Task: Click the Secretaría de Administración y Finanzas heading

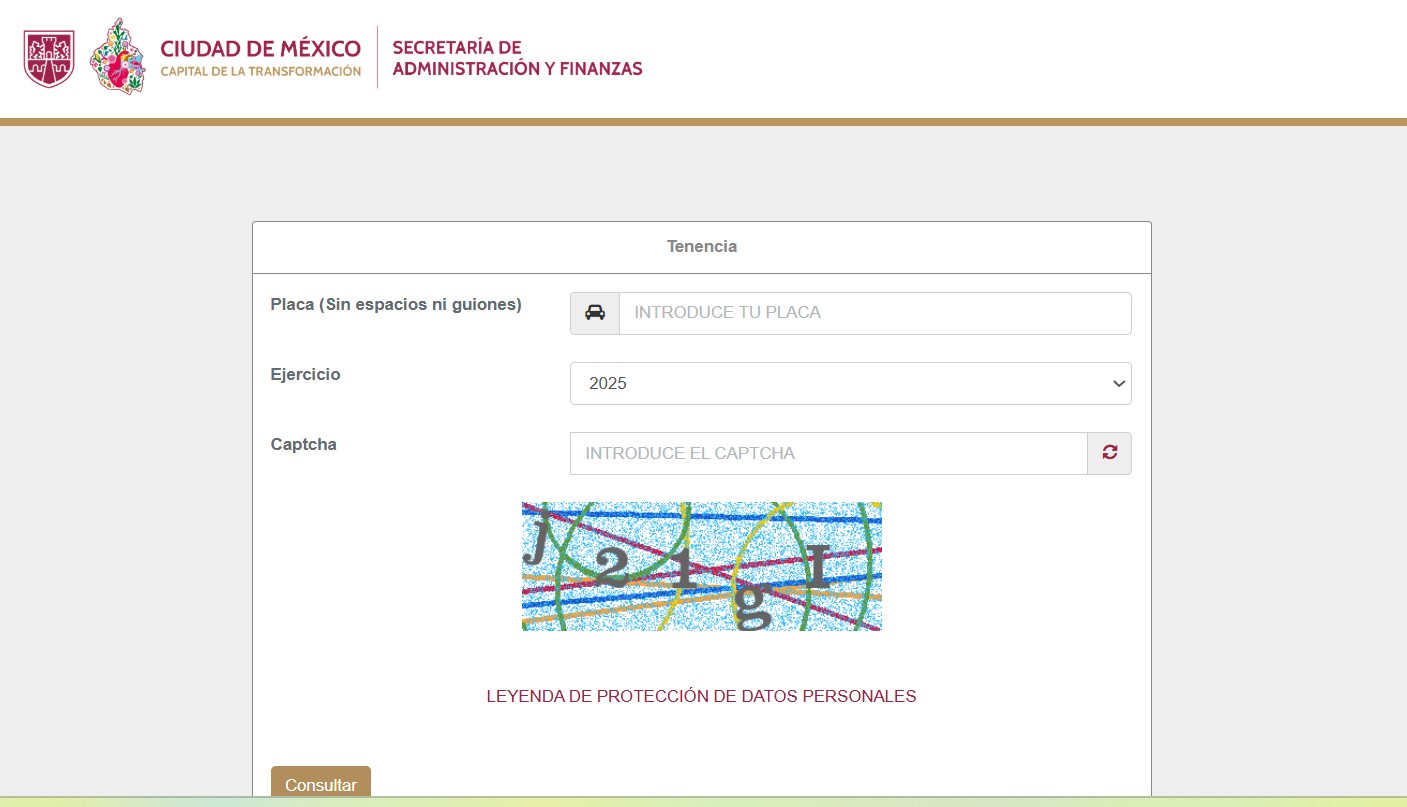Action: point(517,57)
